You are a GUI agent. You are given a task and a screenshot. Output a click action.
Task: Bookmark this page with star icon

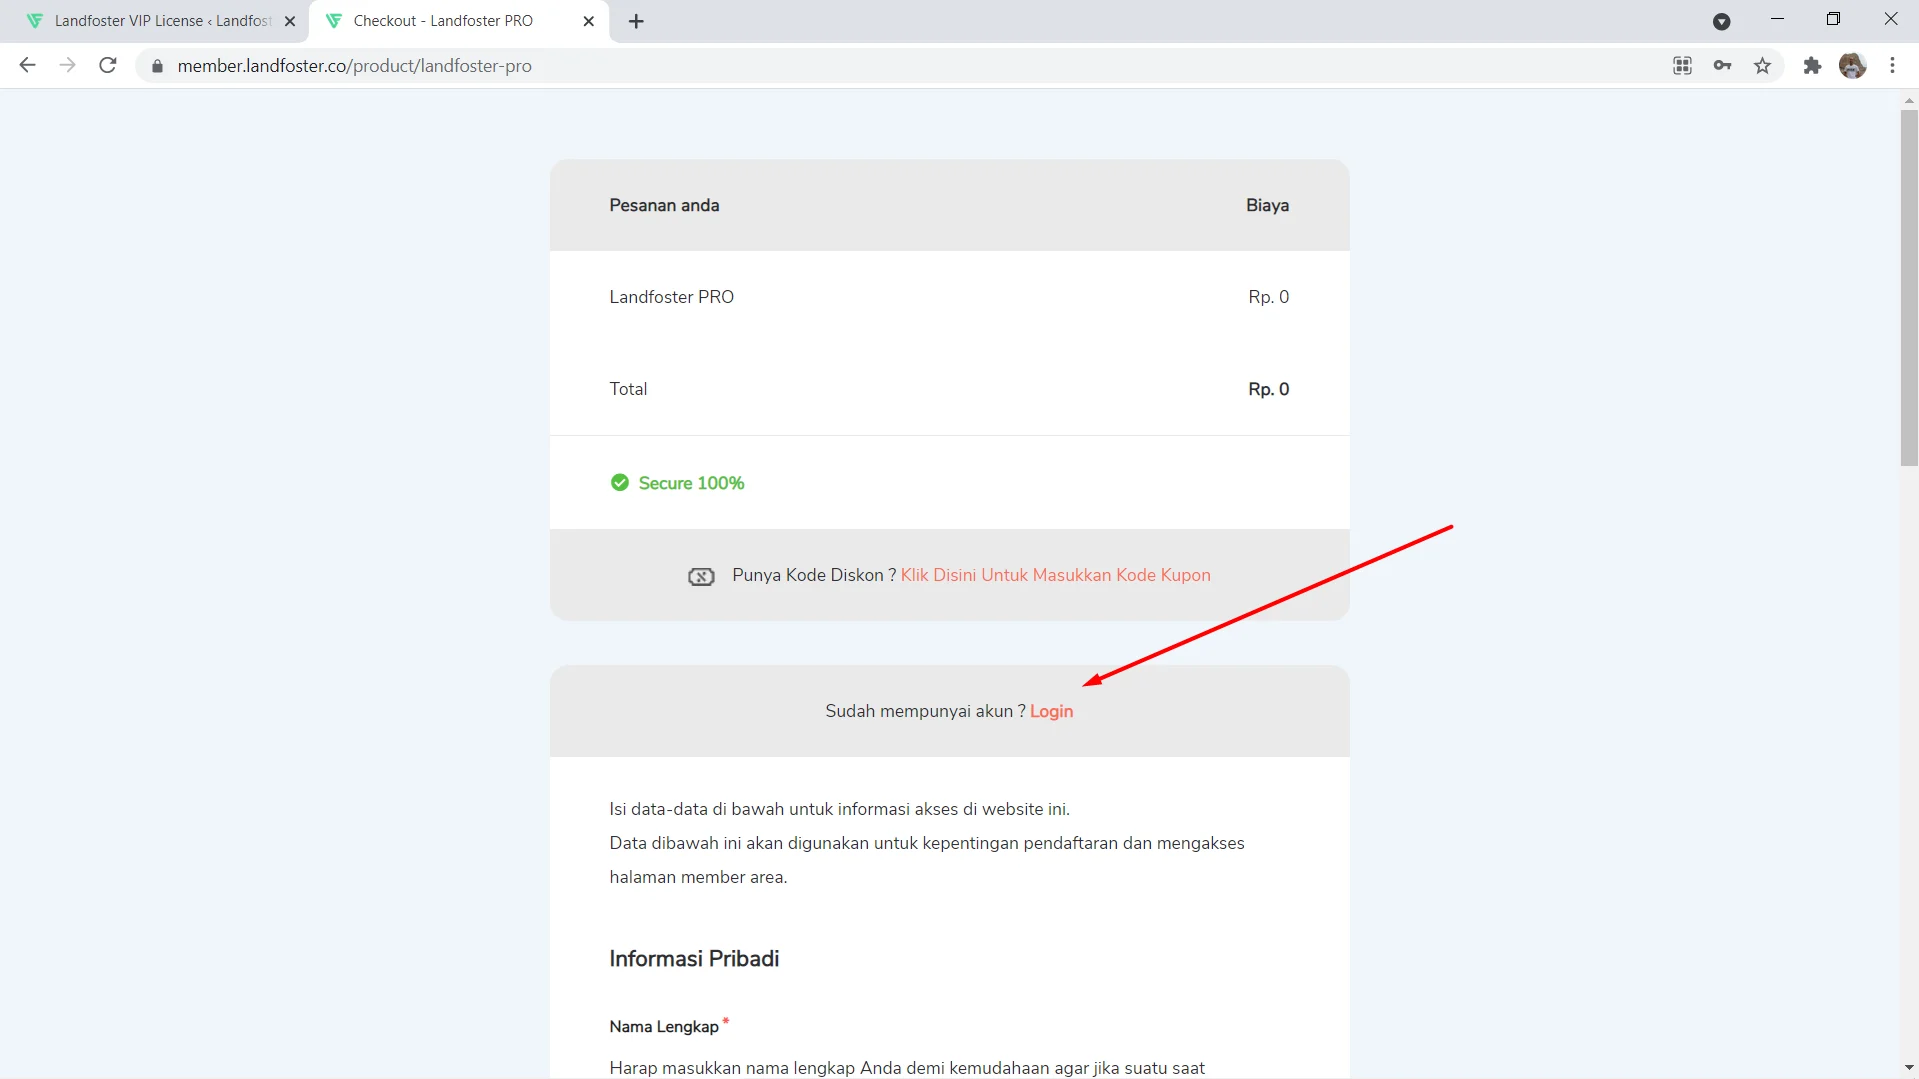pyautogui.click(x=1762, y=66)
